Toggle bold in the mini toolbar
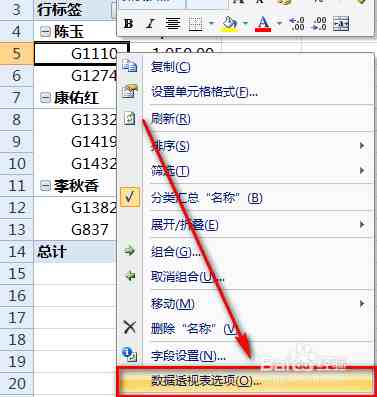377x397 pixels. point(128,24)
